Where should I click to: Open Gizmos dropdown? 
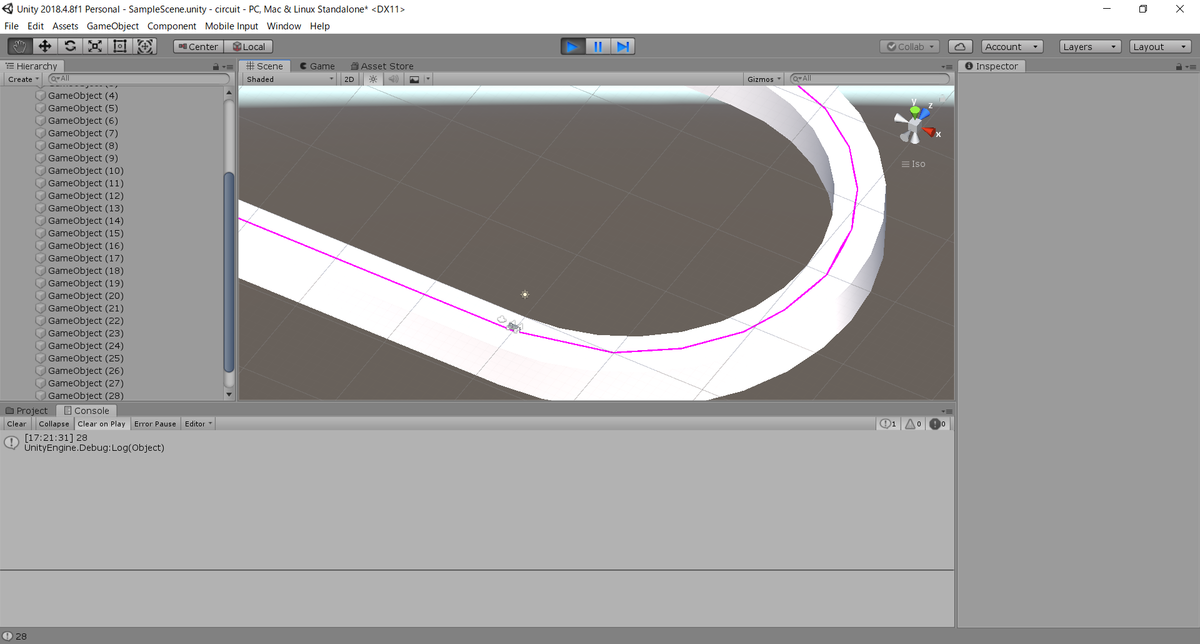pyautogui.click(x=764, y=78)
